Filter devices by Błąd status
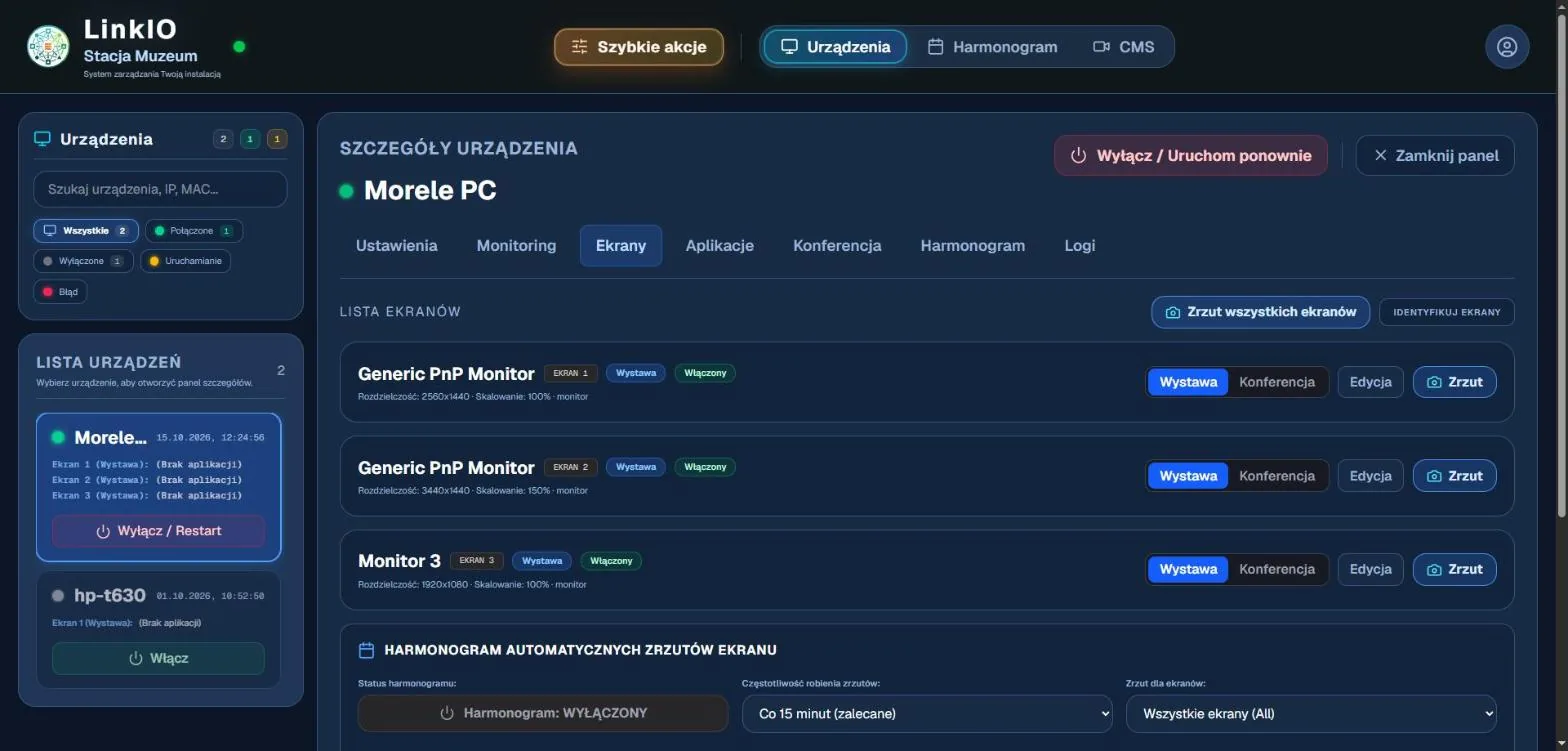 (x=60, y=292)
